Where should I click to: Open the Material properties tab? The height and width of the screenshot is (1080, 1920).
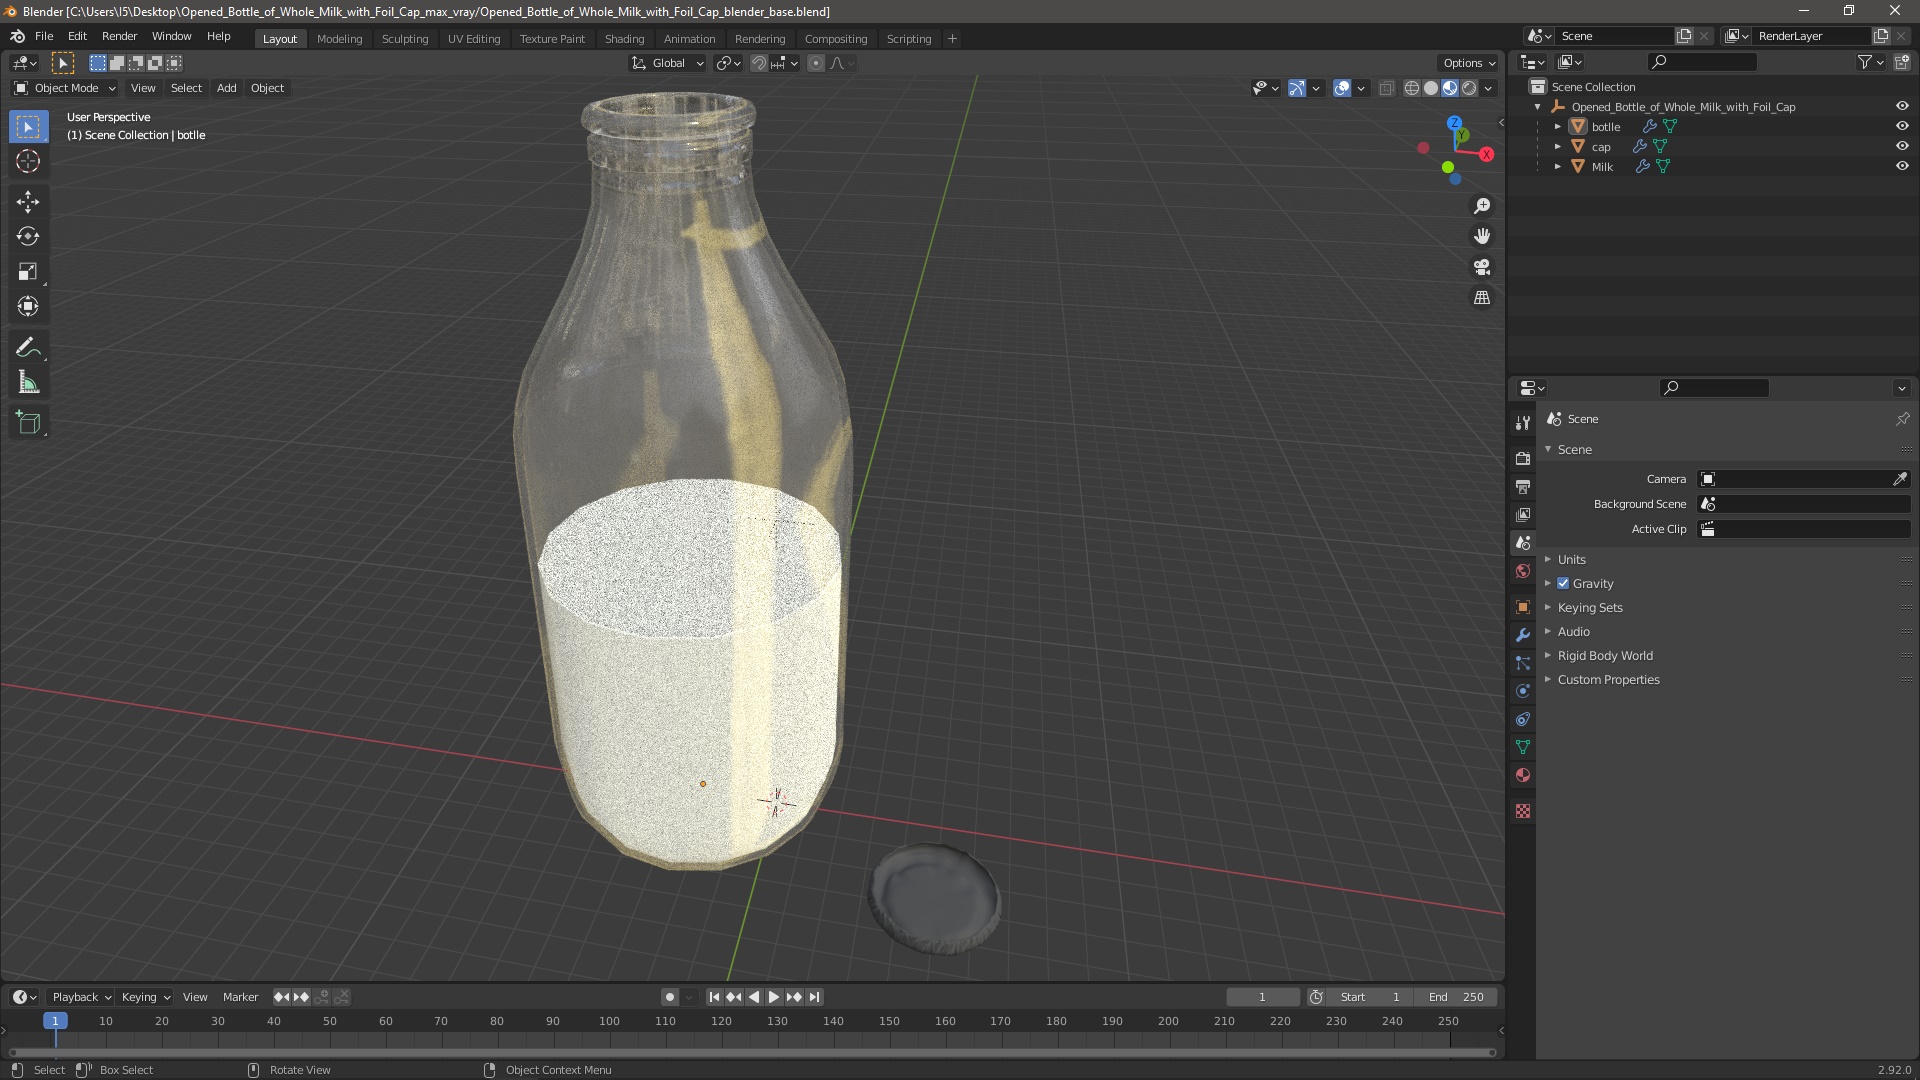(x=1523, y=775)
